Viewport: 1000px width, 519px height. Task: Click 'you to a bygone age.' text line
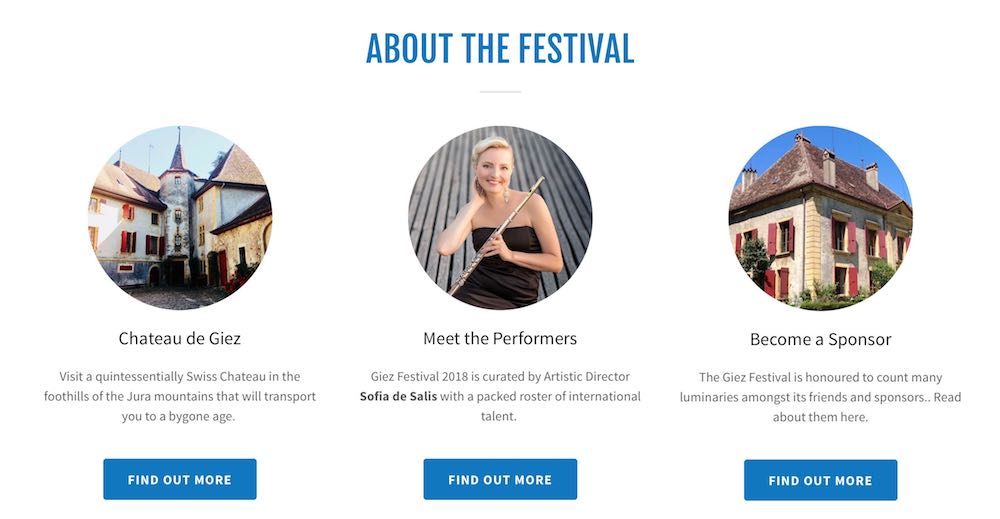point(178,416)
